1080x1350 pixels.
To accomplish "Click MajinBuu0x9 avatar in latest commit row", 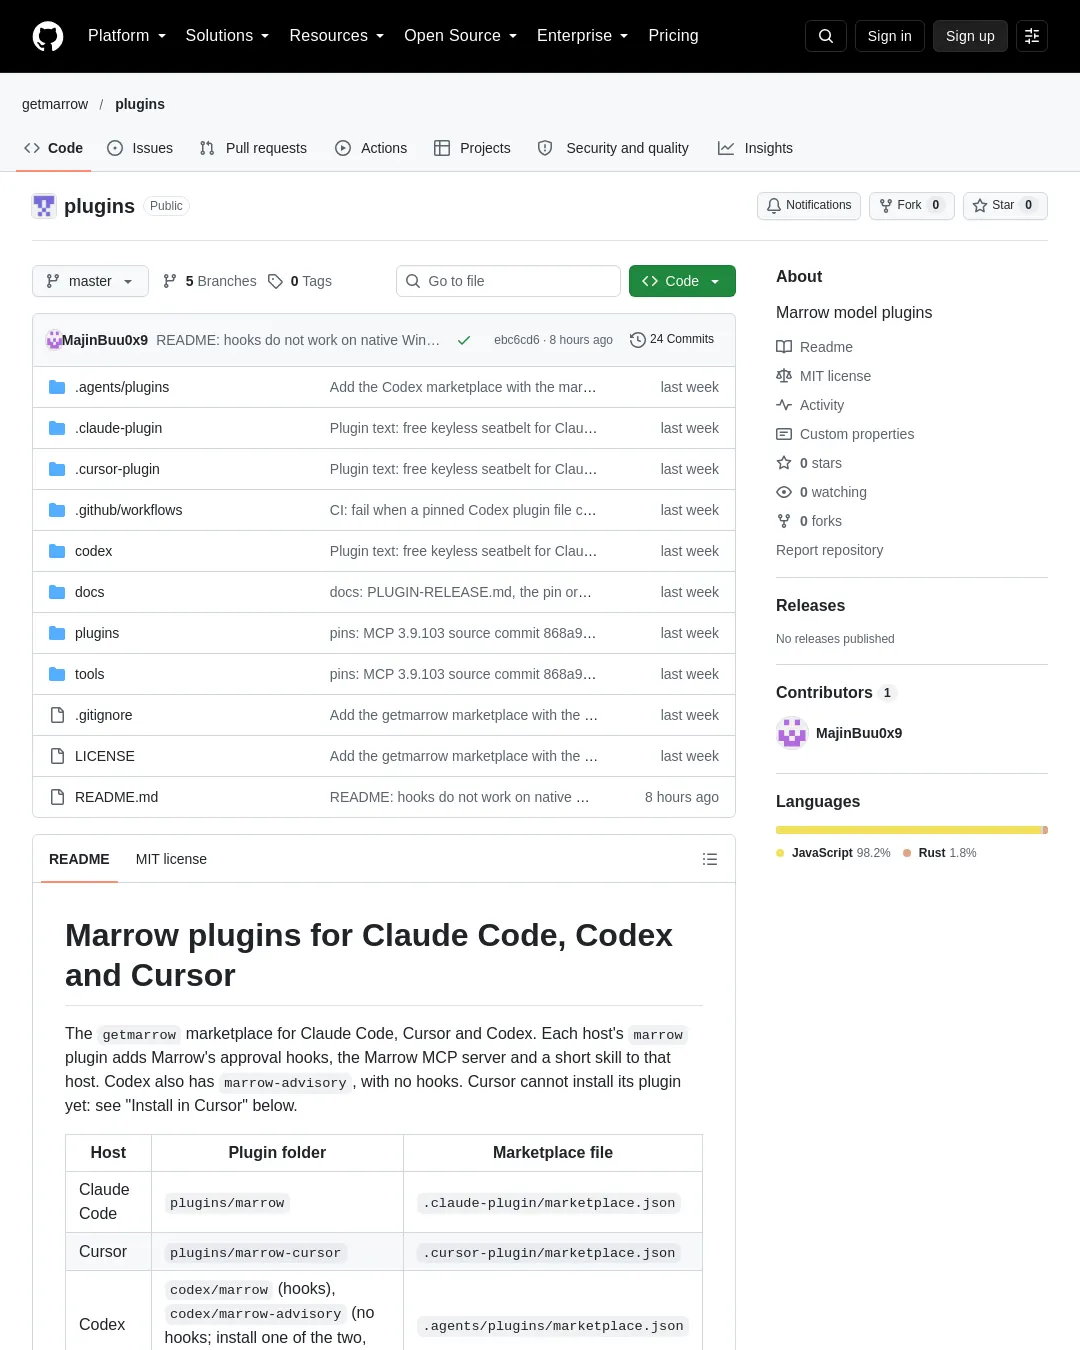I will pyautogui.click(x=54, y=340).
